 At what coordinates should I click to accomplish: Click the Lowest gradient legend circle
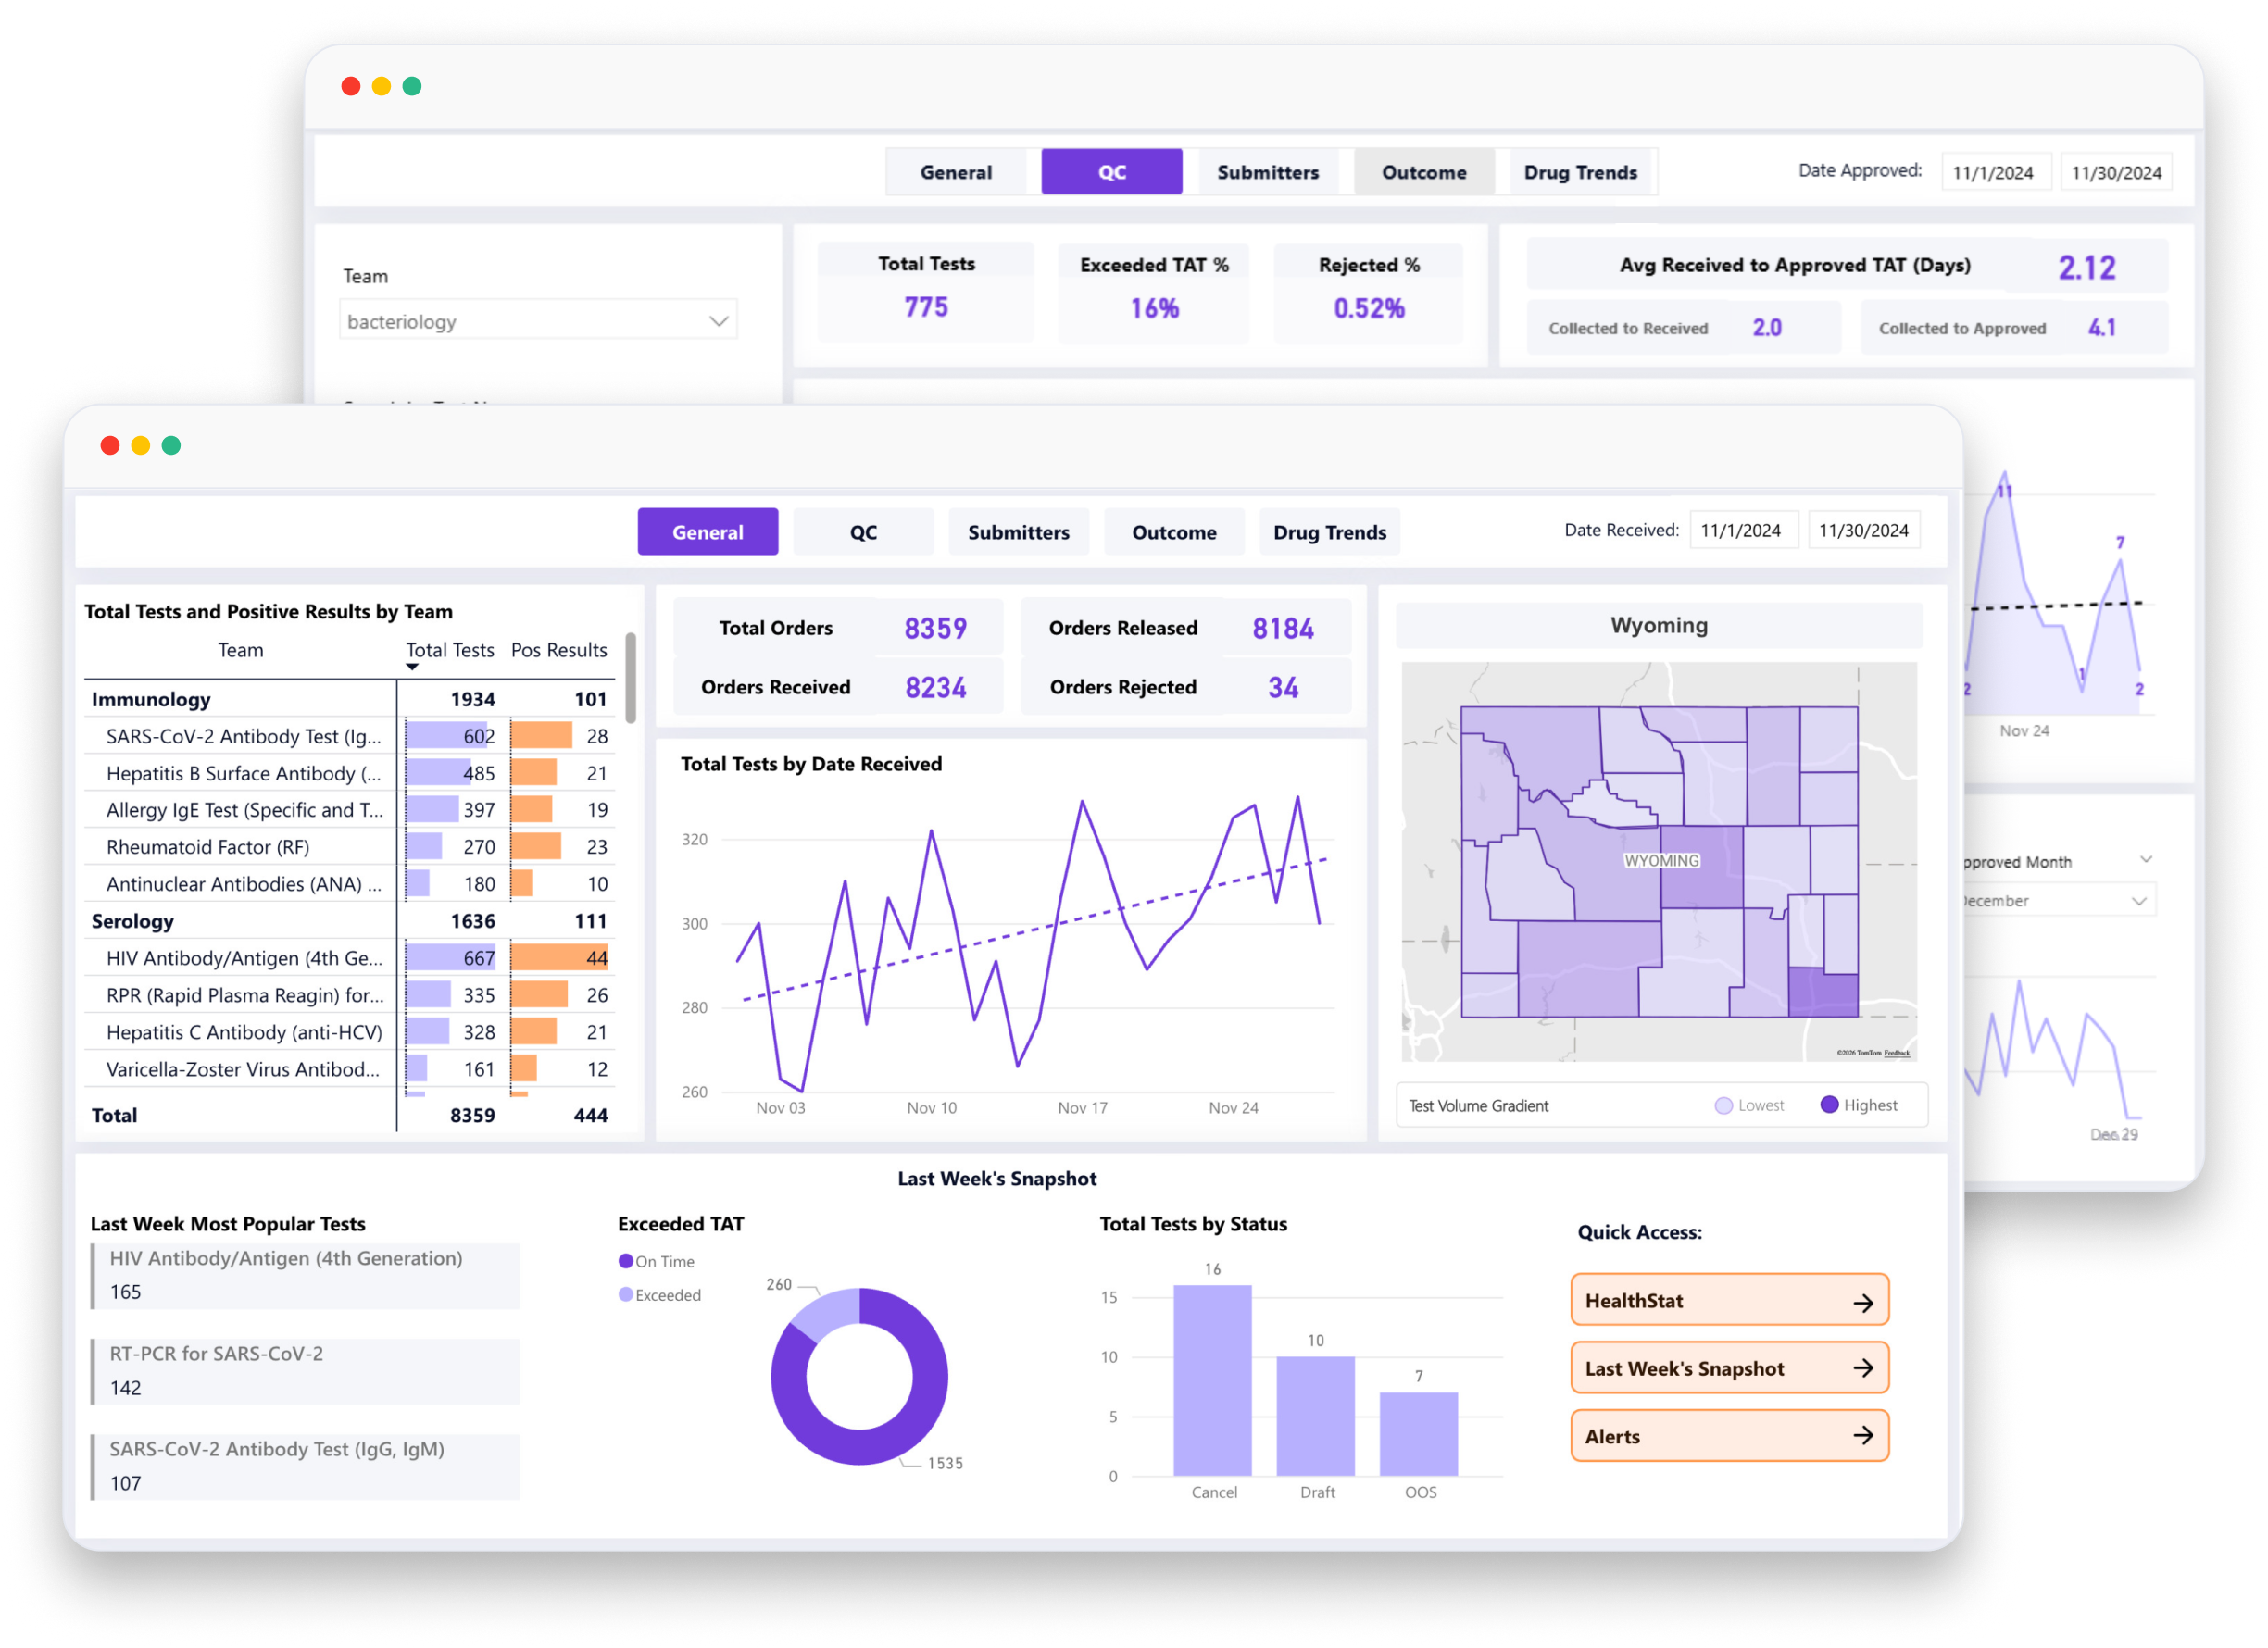pyautogui.click(x=1723, y=1105)
